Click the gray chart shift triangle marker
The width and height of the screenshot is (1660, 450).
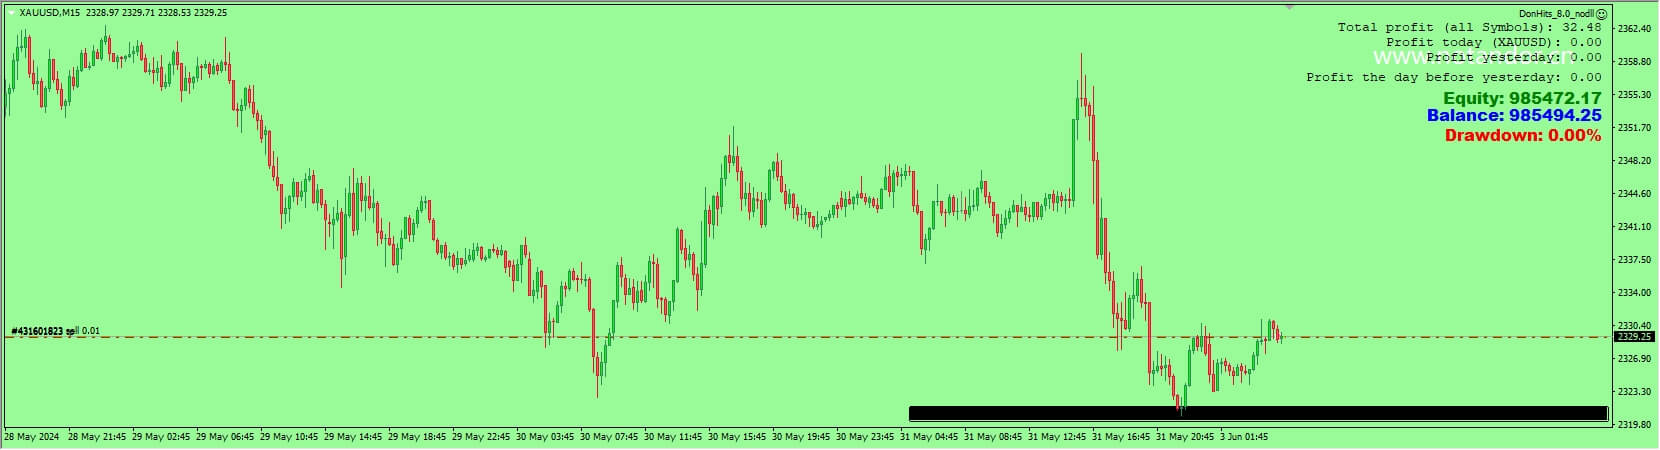(1289, 6)
